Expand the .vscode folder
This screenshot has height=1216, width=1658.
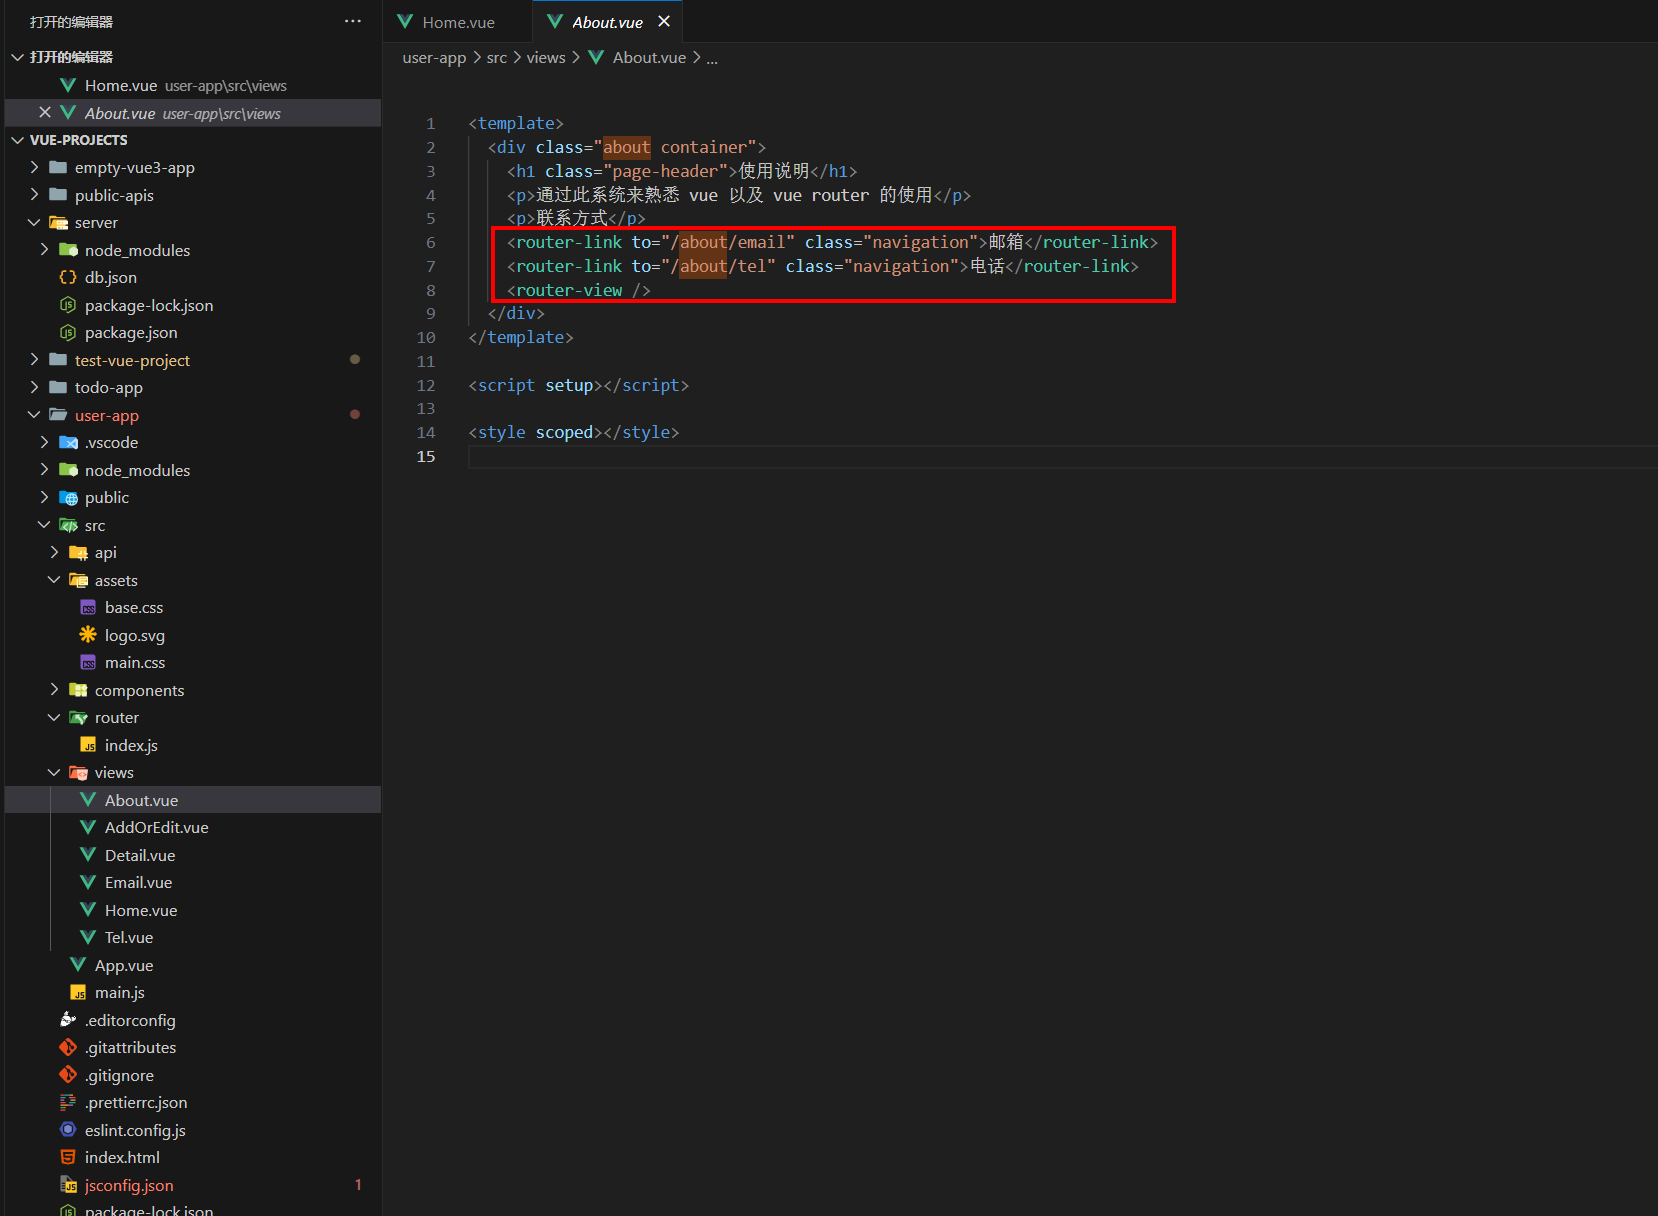(x=44, y=442)
